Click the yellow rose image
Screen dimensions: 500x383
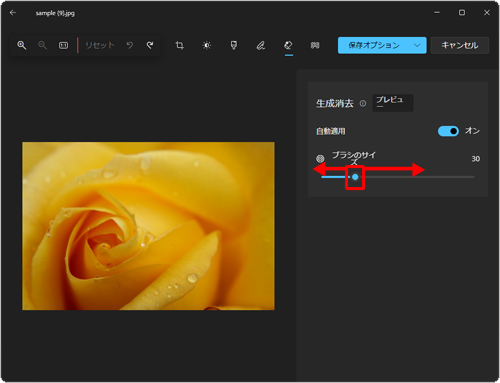coord(148,226)
